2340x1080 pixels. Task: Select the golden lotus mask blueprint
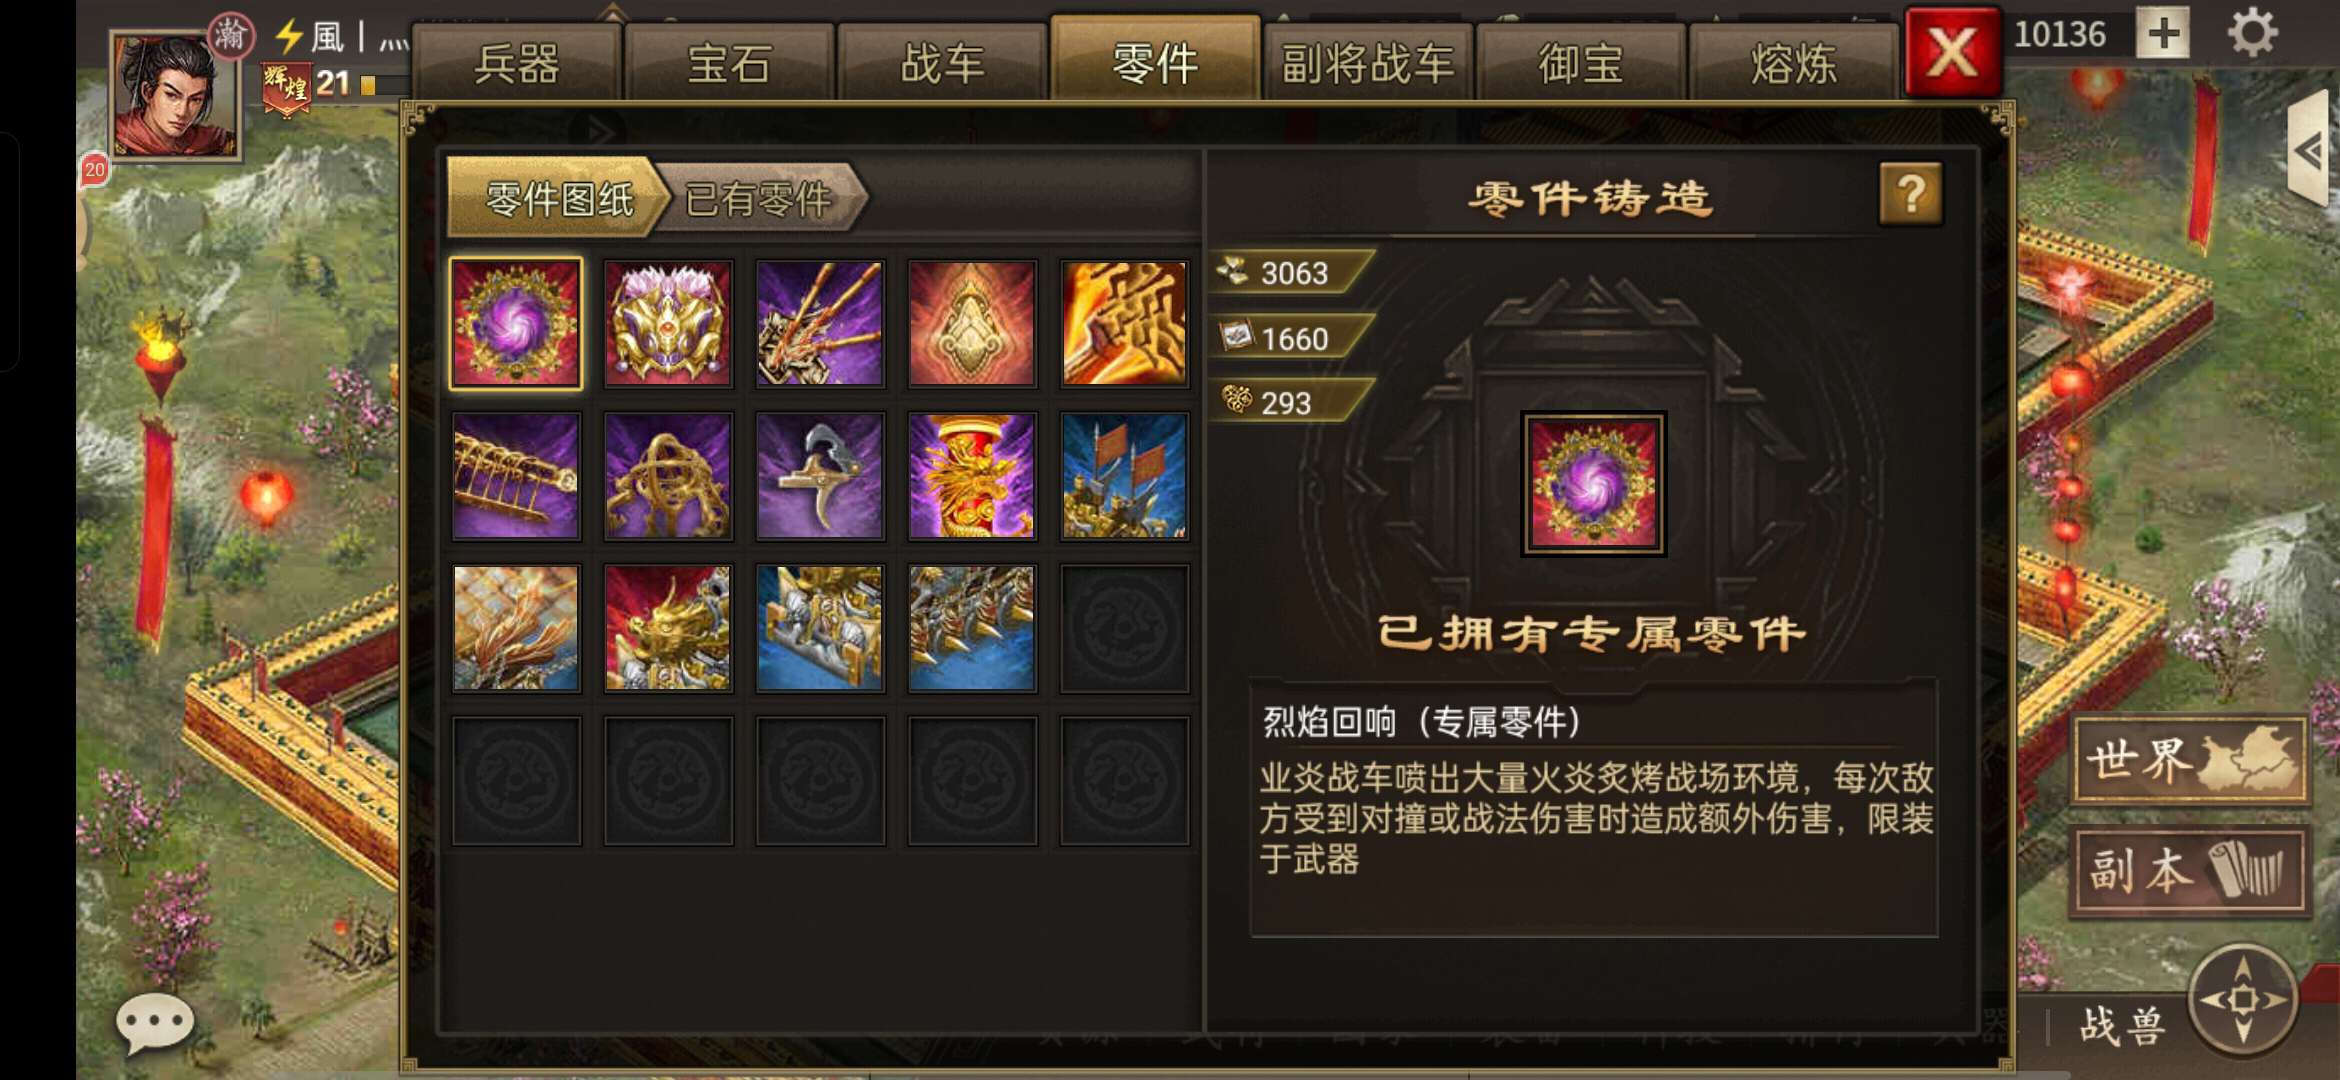(668, 323)
